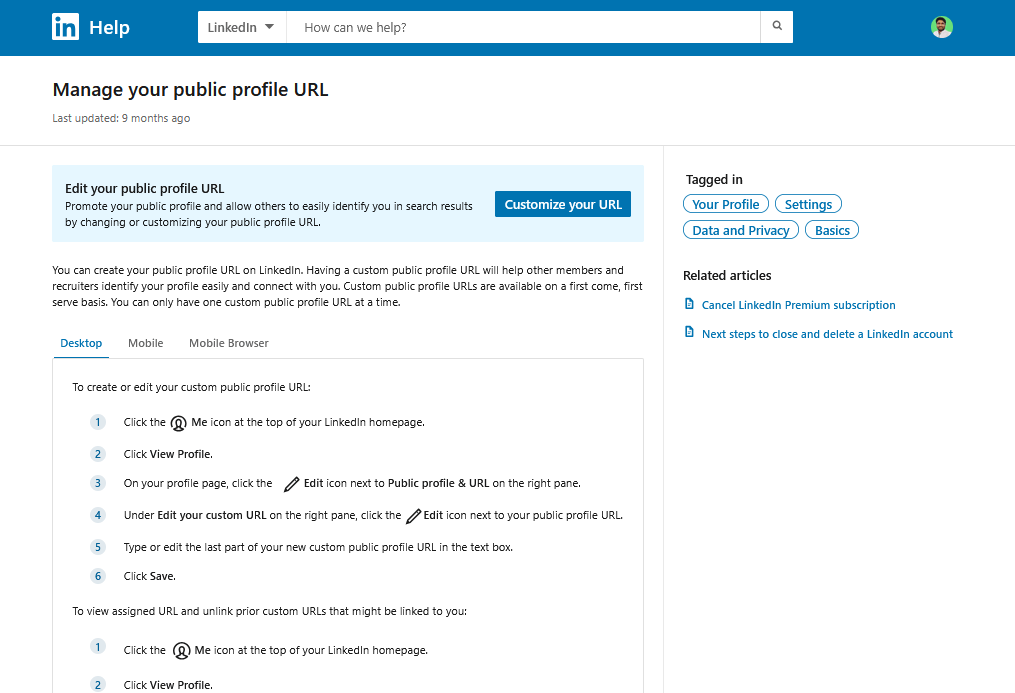Screen dimensions: 1015x693
Task: Click the first step 2 Click View Profile text
Action: tap(168, 454)
